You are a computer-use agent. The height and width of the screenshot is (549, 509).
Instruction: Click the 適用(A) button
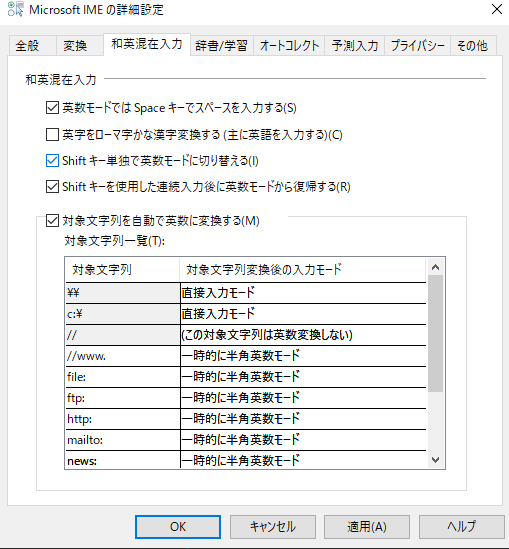pyautogui.click(x=367, y=527)
